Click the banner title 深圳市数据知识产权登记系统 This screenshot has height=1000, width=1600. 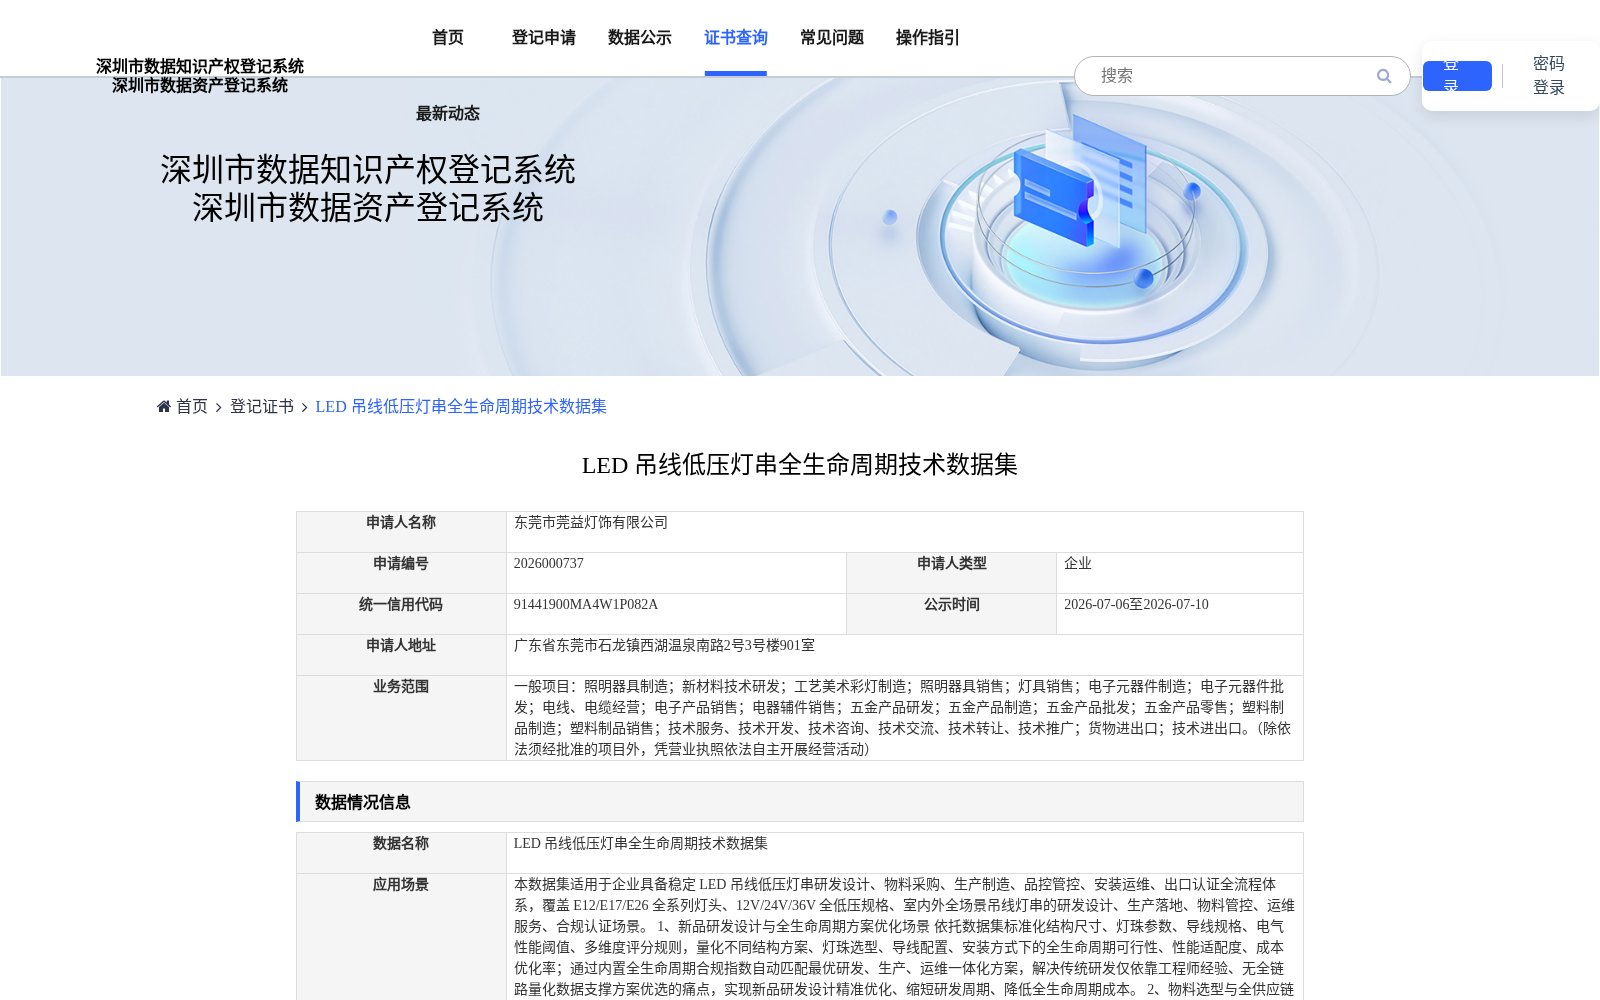[x=368, y=170]
